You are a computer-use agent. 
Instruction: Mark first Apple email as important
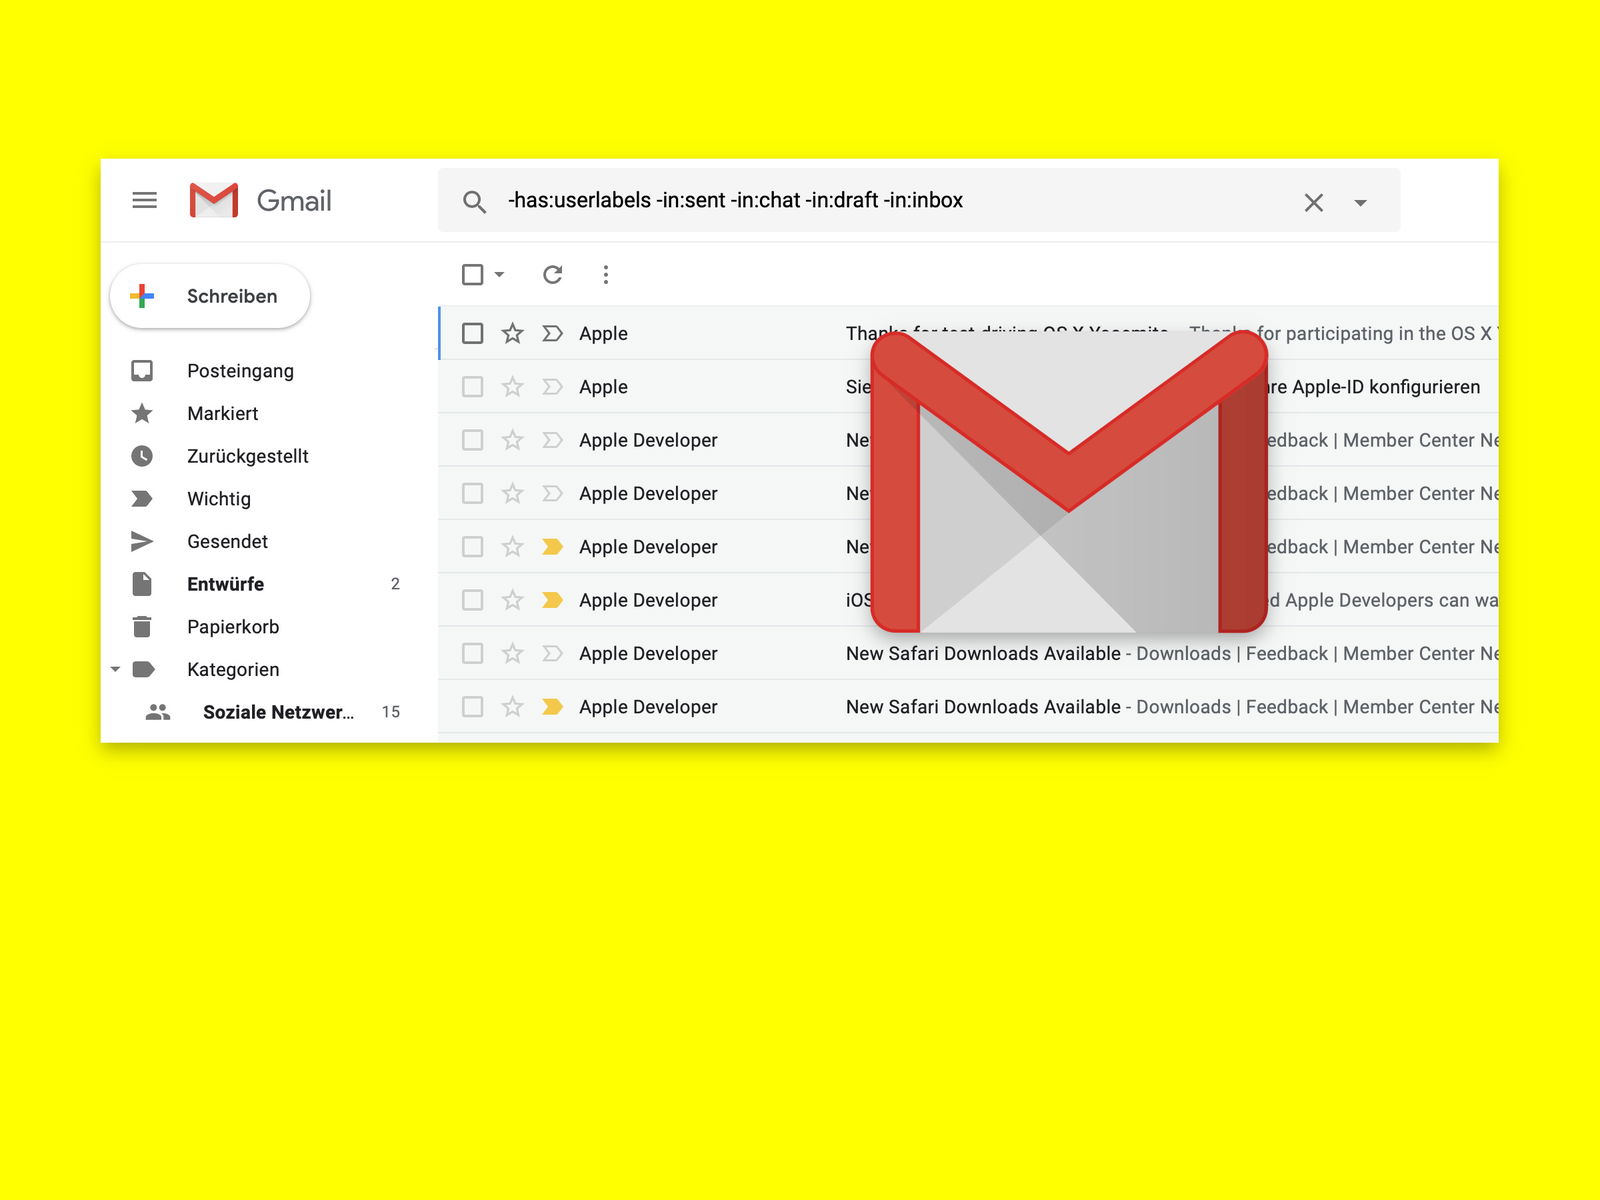(552, 333)
